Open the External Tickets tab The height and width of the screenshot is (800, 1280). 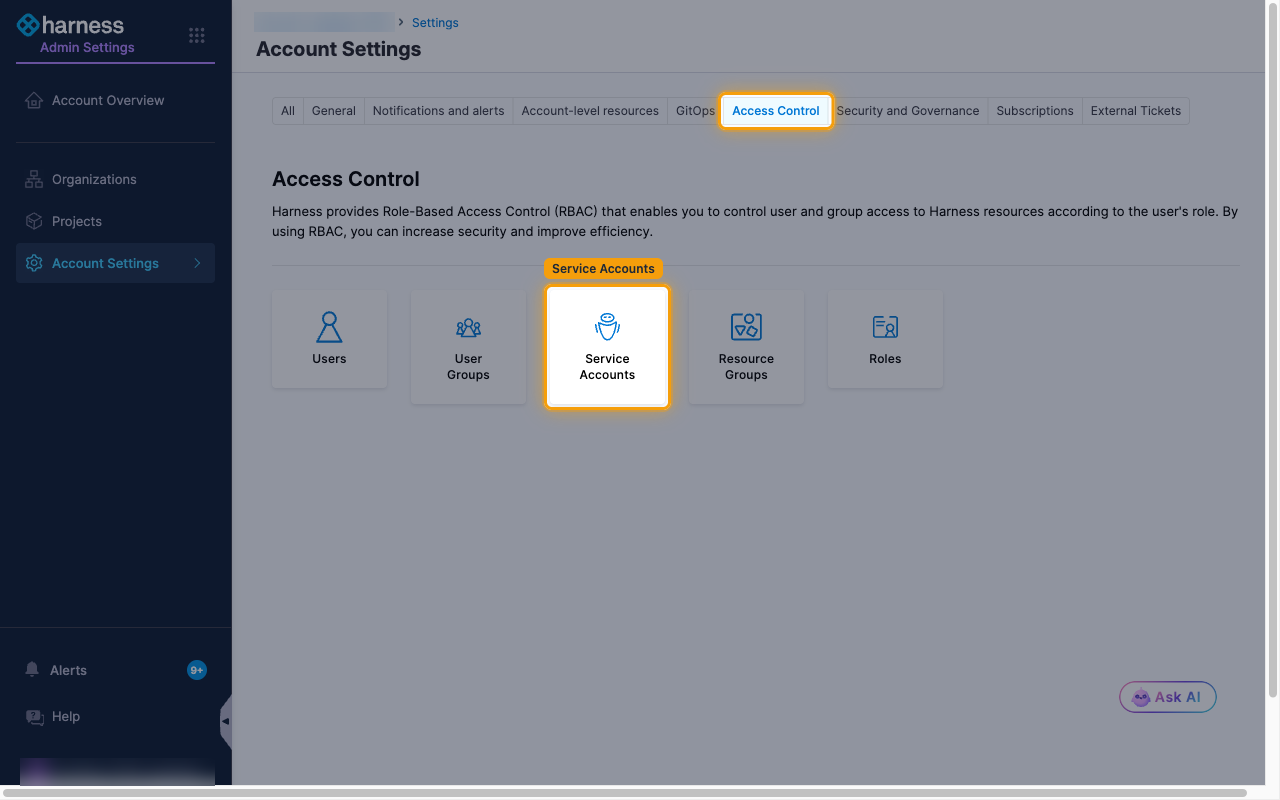(1136, 111)
